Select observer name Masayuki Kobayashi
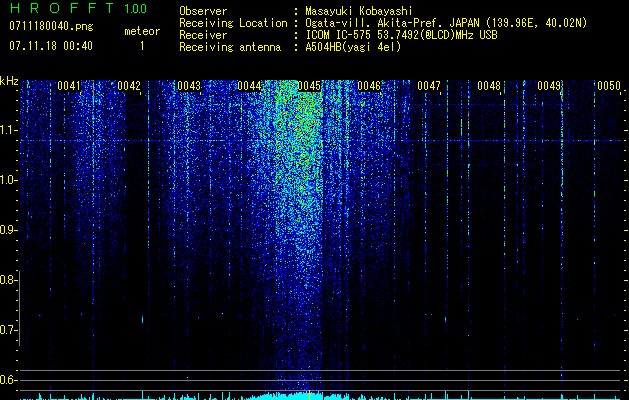This screenshot has width=629, height=400. coord(359,11)
